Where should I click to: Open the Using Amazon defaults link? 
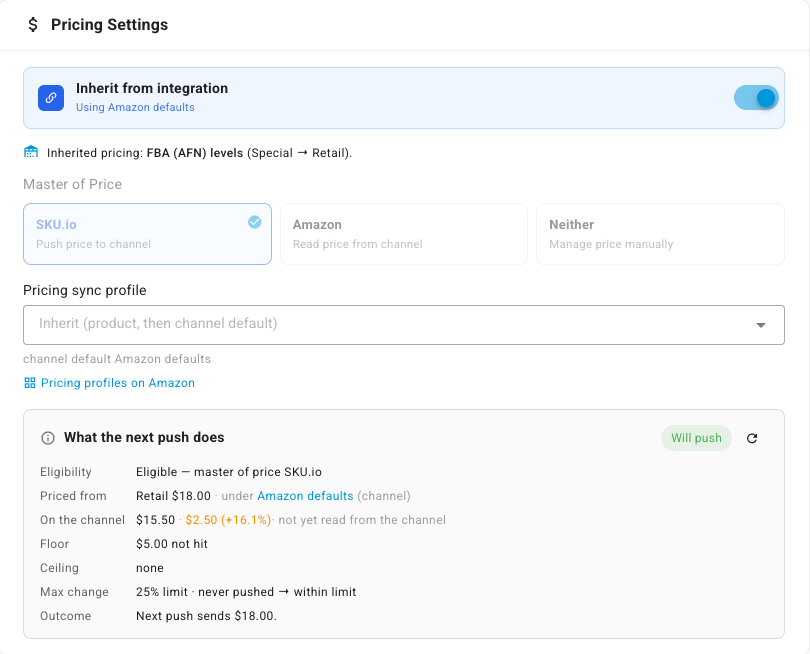coord(135,107)
